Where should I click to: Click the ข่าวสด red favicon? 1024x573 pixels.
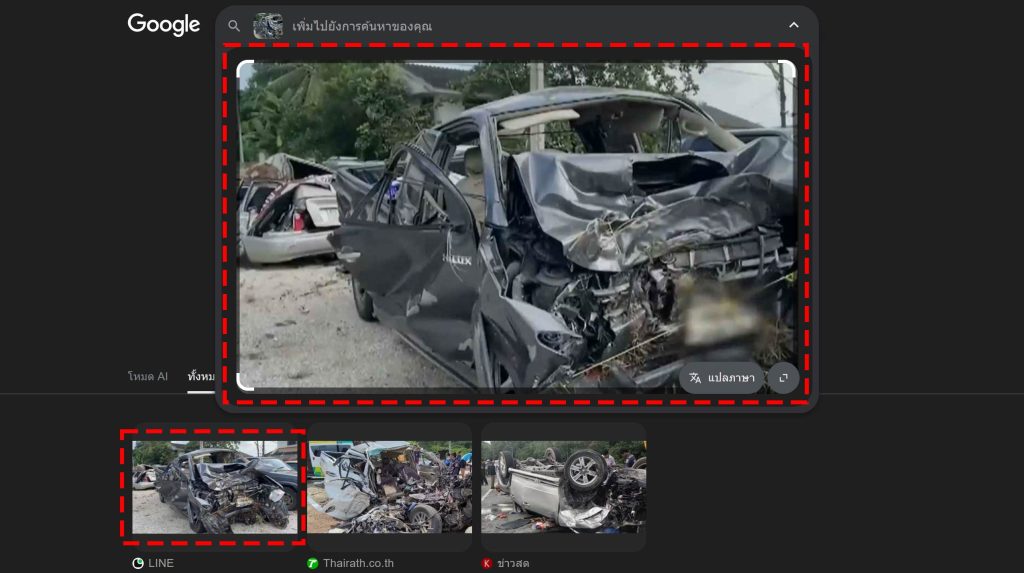click(x=487, y=563)
